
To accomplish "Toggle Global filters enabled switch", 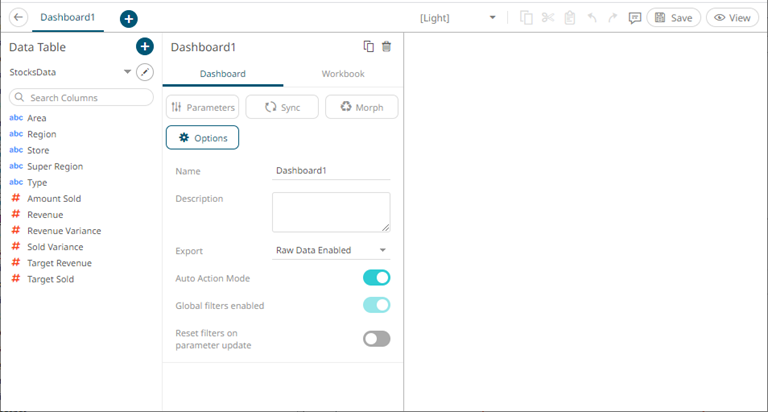I will click(376, 305).
